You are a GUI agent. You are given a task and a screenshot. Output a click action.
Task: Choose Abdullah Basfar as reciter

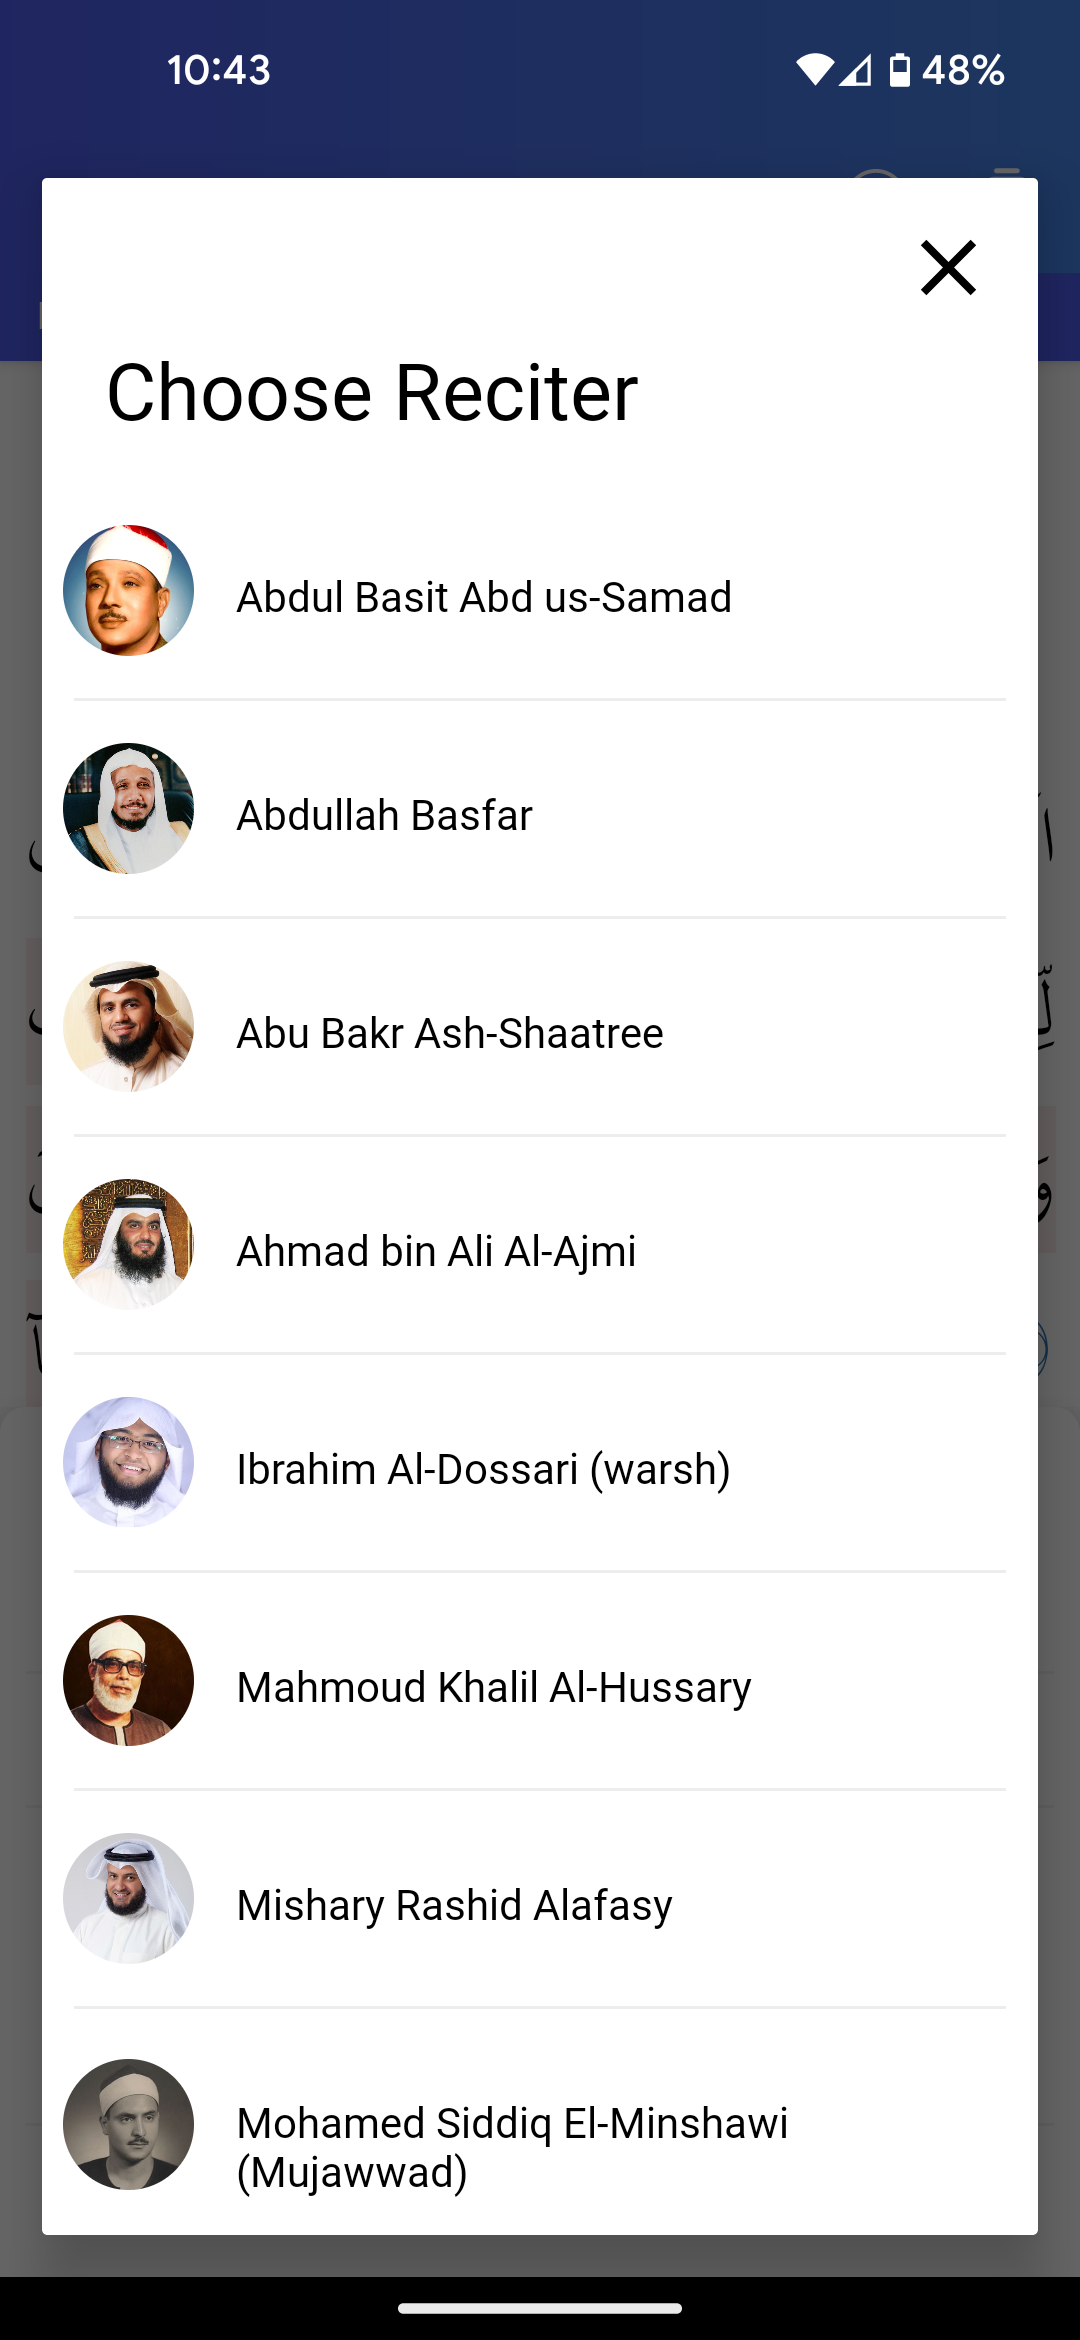tap(384, 815)
